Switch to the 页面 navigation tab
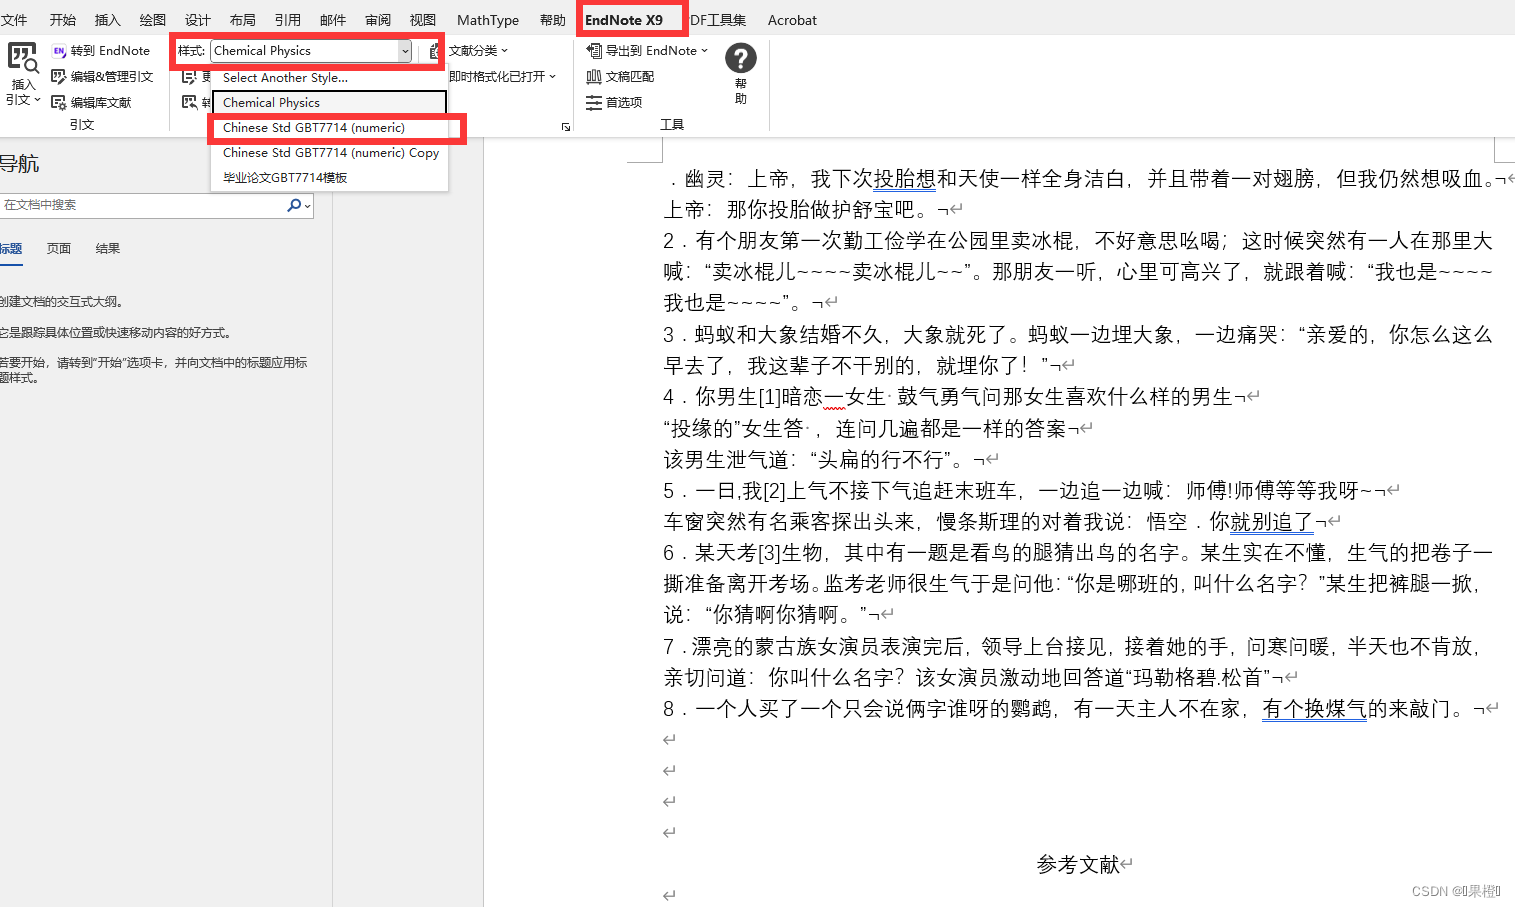 58,248
